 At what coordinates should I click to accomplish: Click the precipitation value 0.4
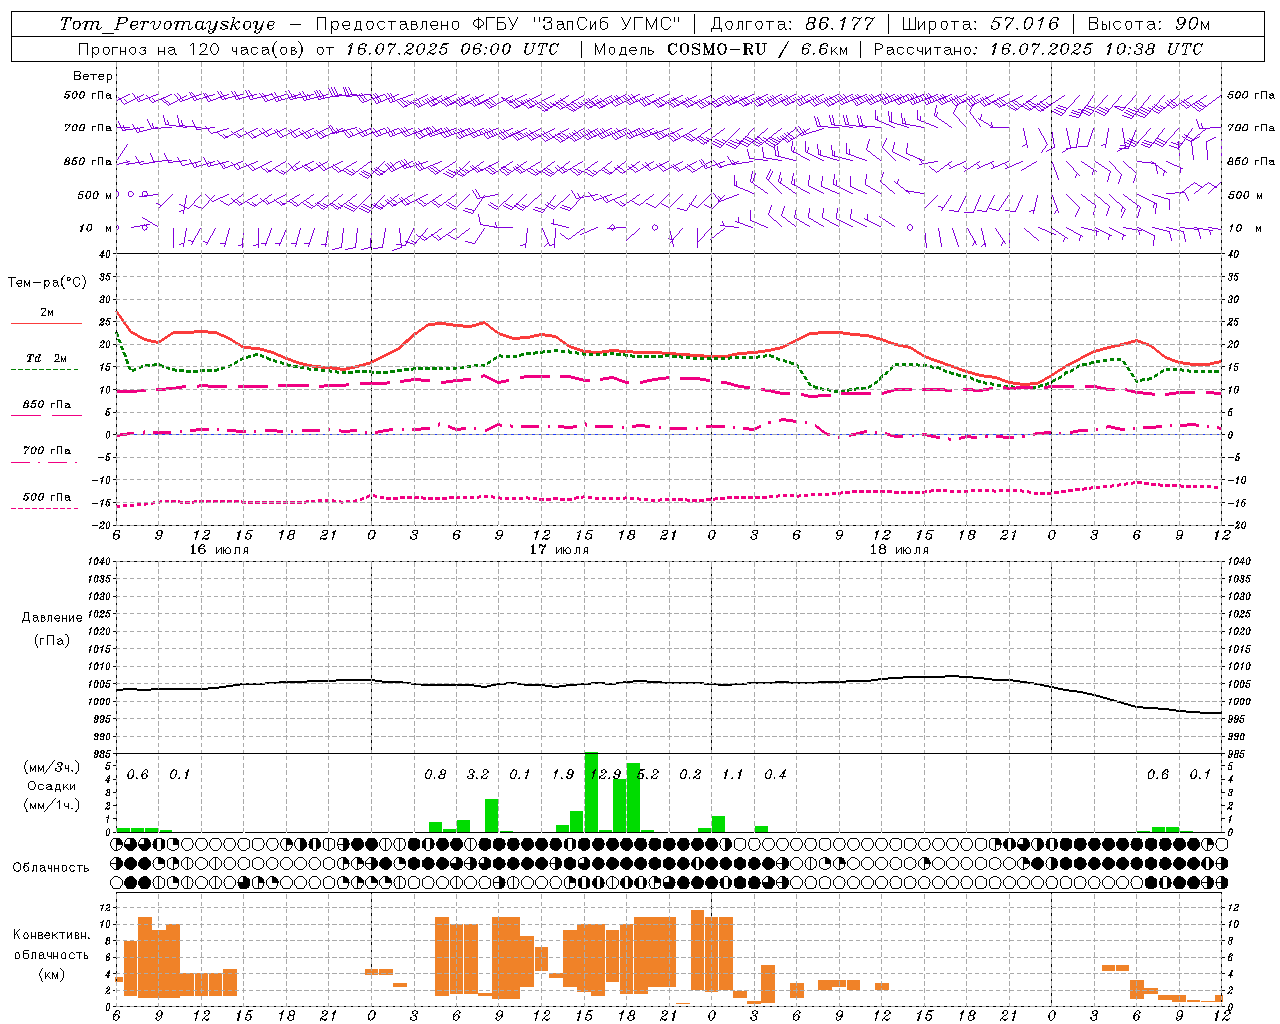[775, 774]
